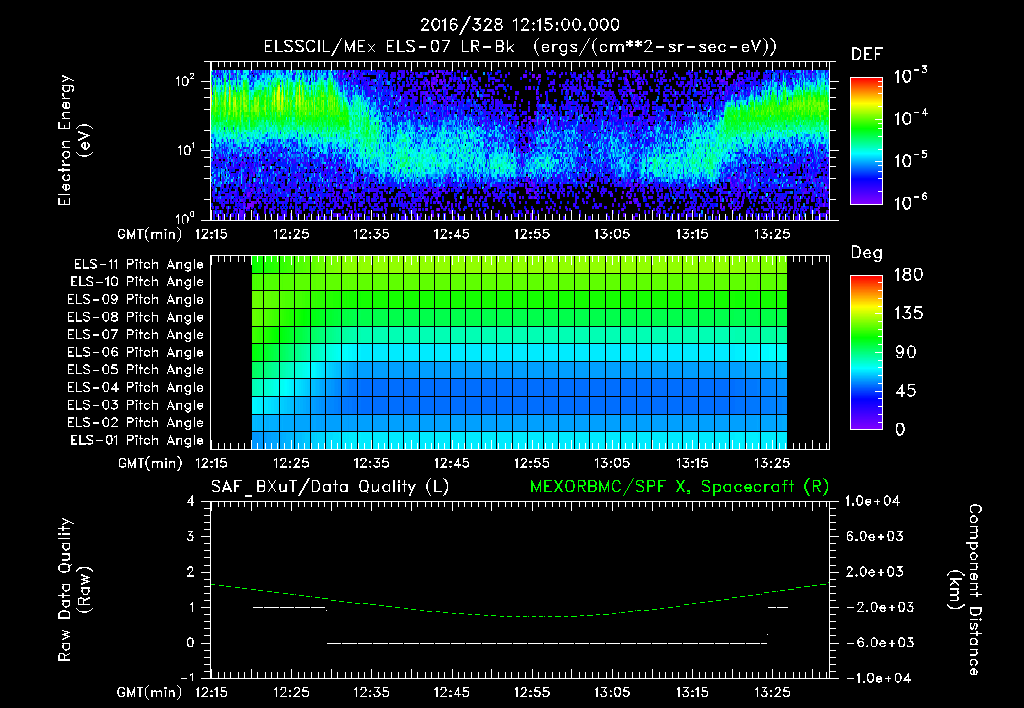Select the ELS-08 Pitch Angle row label

click(136, 317)
